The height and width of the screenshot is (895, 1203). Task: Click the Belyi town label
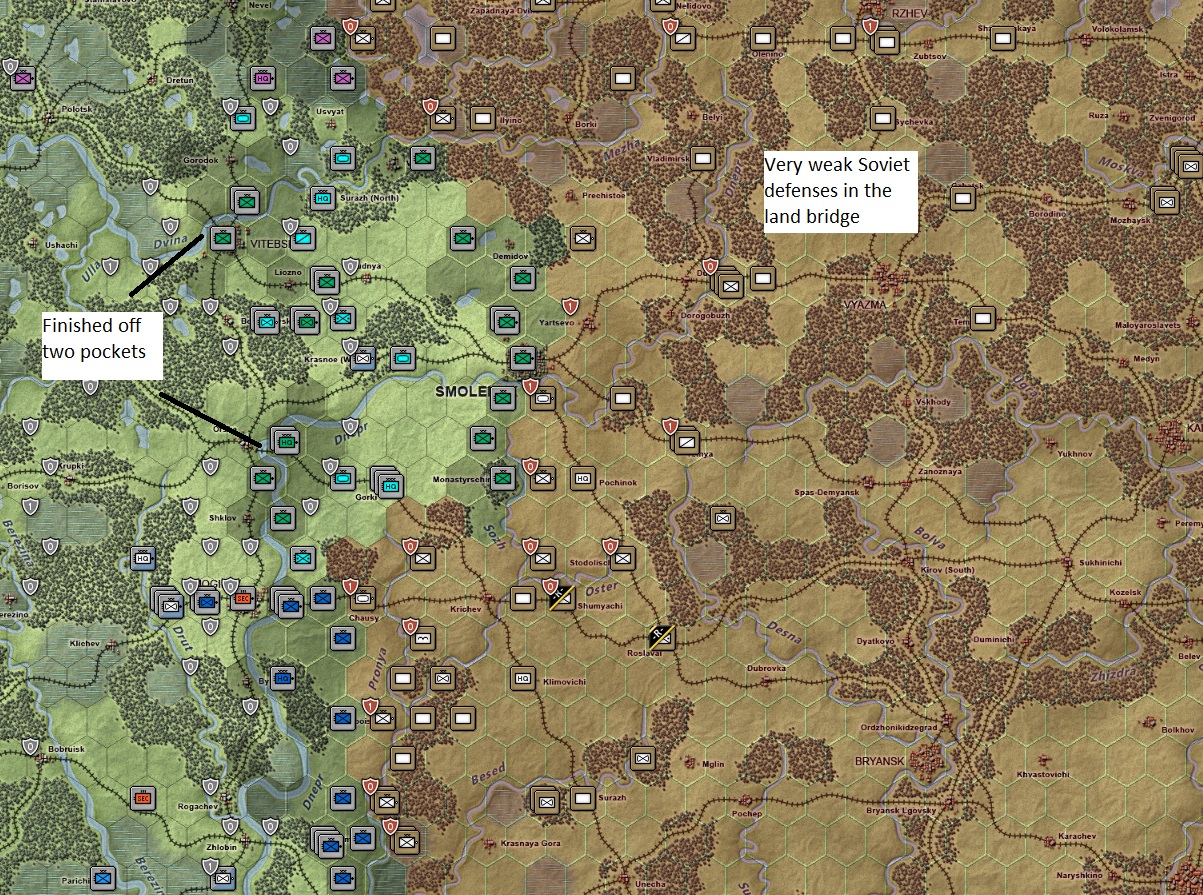pos(713,117)
